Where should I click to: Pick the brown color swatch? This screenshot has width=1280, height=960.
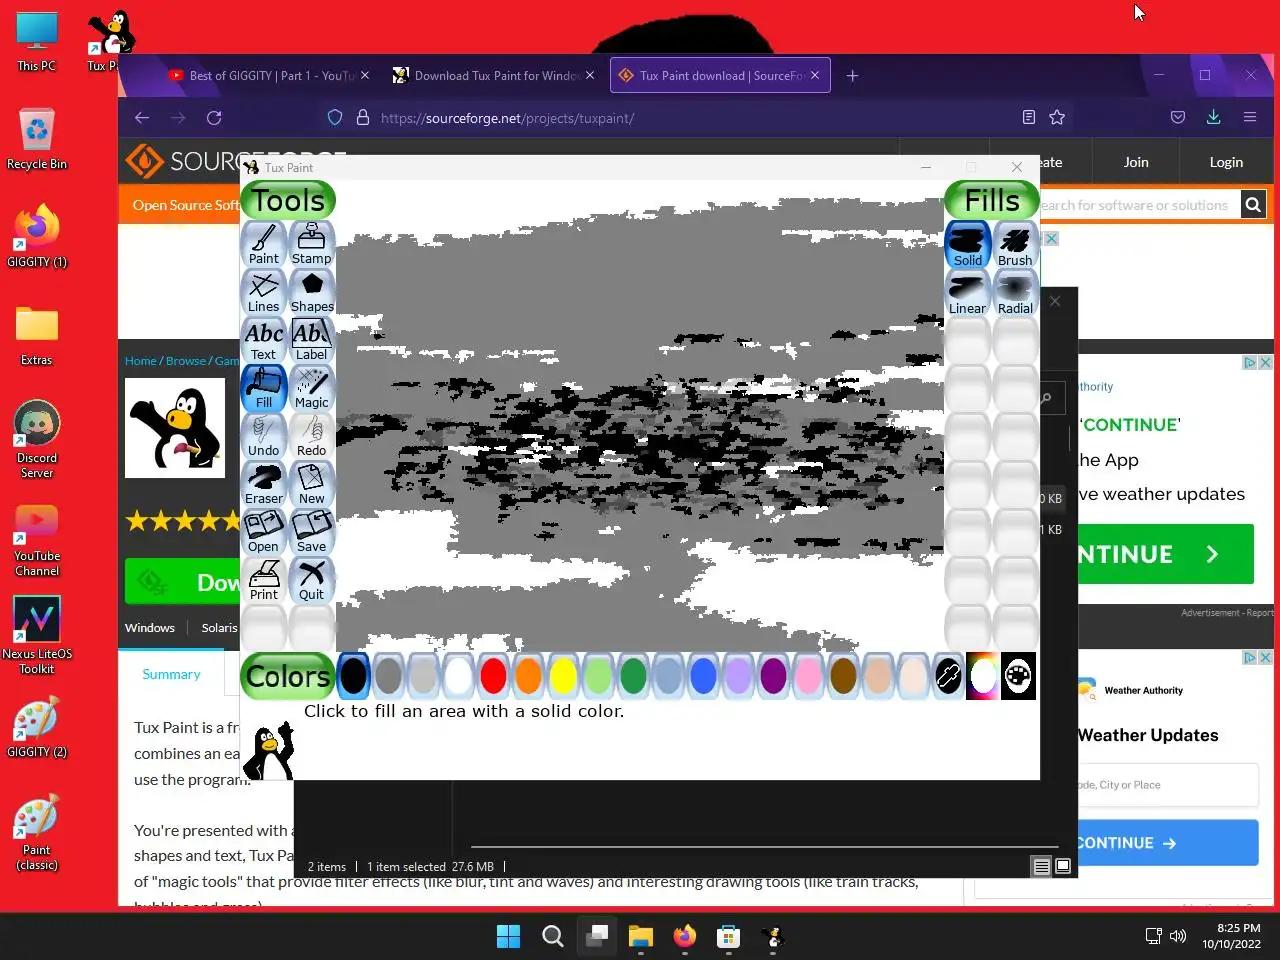coord(843,676)
